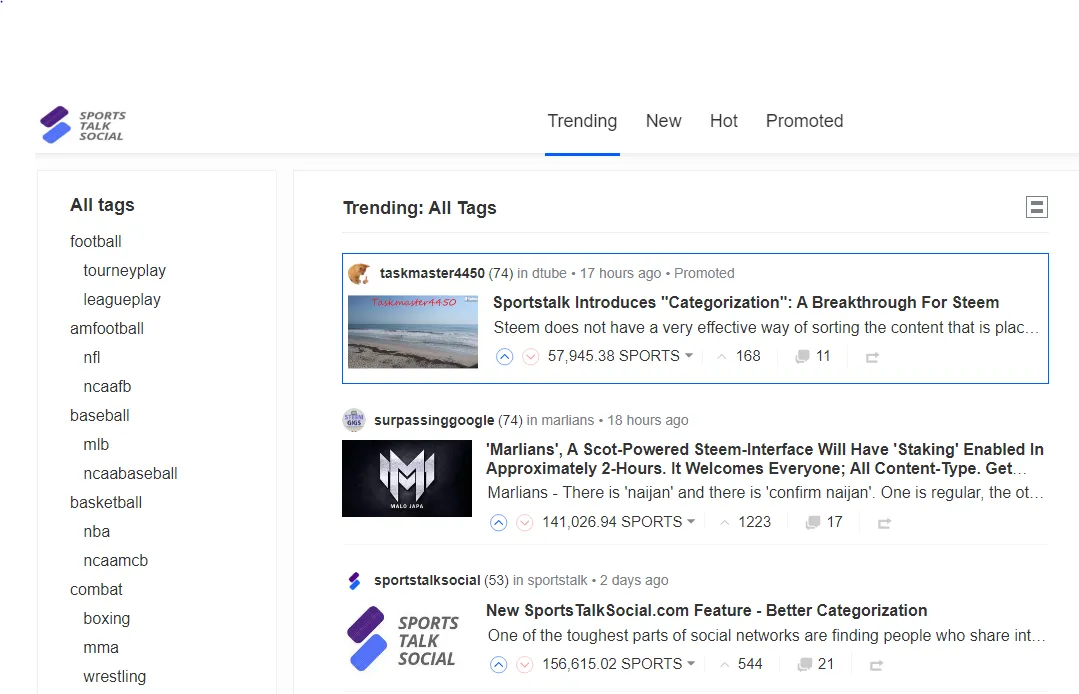Select the ncaamcb tag
This screenshot has height=694, width=1079.
click(x=116, y=561)
